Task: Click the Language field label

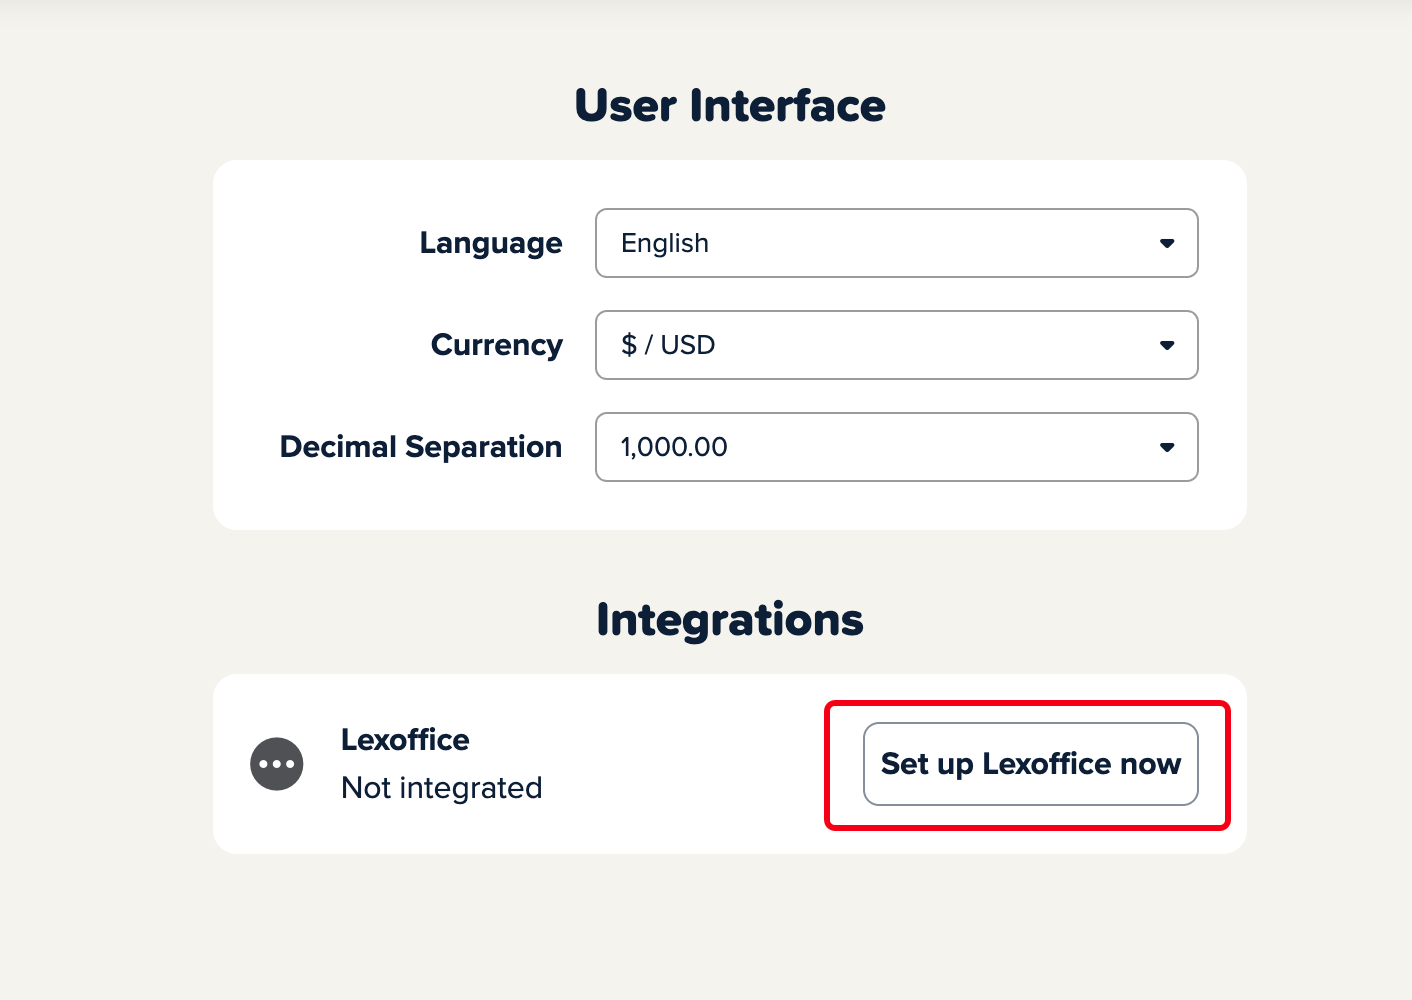Action: (x=491, y=244)
